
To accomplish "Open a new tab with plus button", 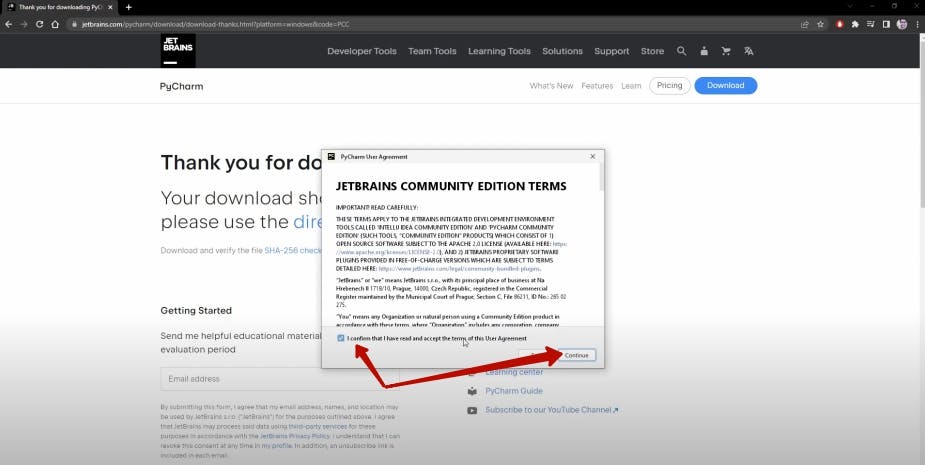I will point(129,7).
